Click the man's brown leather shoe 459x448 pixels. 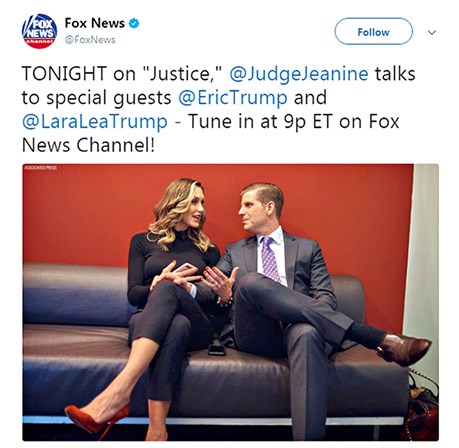click(x=404, y=349)
